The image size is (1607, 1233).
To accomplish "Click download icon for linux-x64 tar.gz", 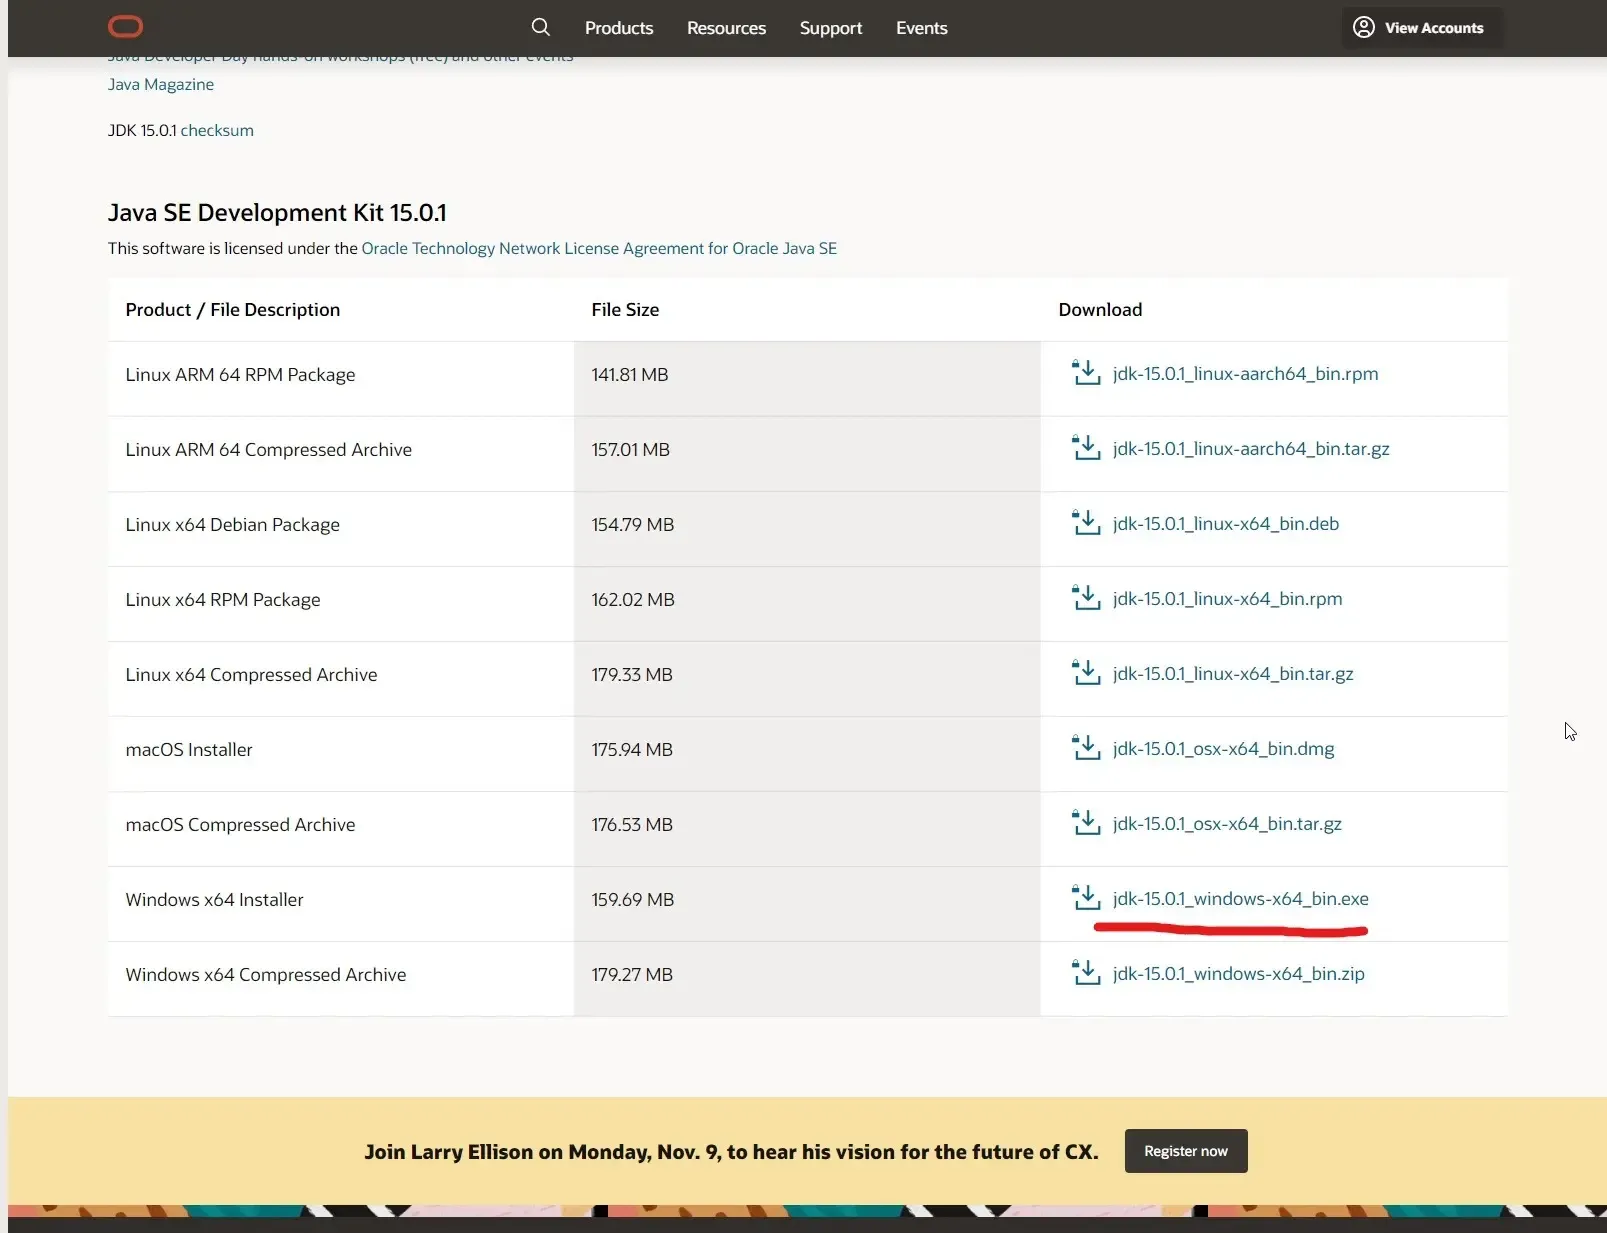I will (x=1086, y=673).
